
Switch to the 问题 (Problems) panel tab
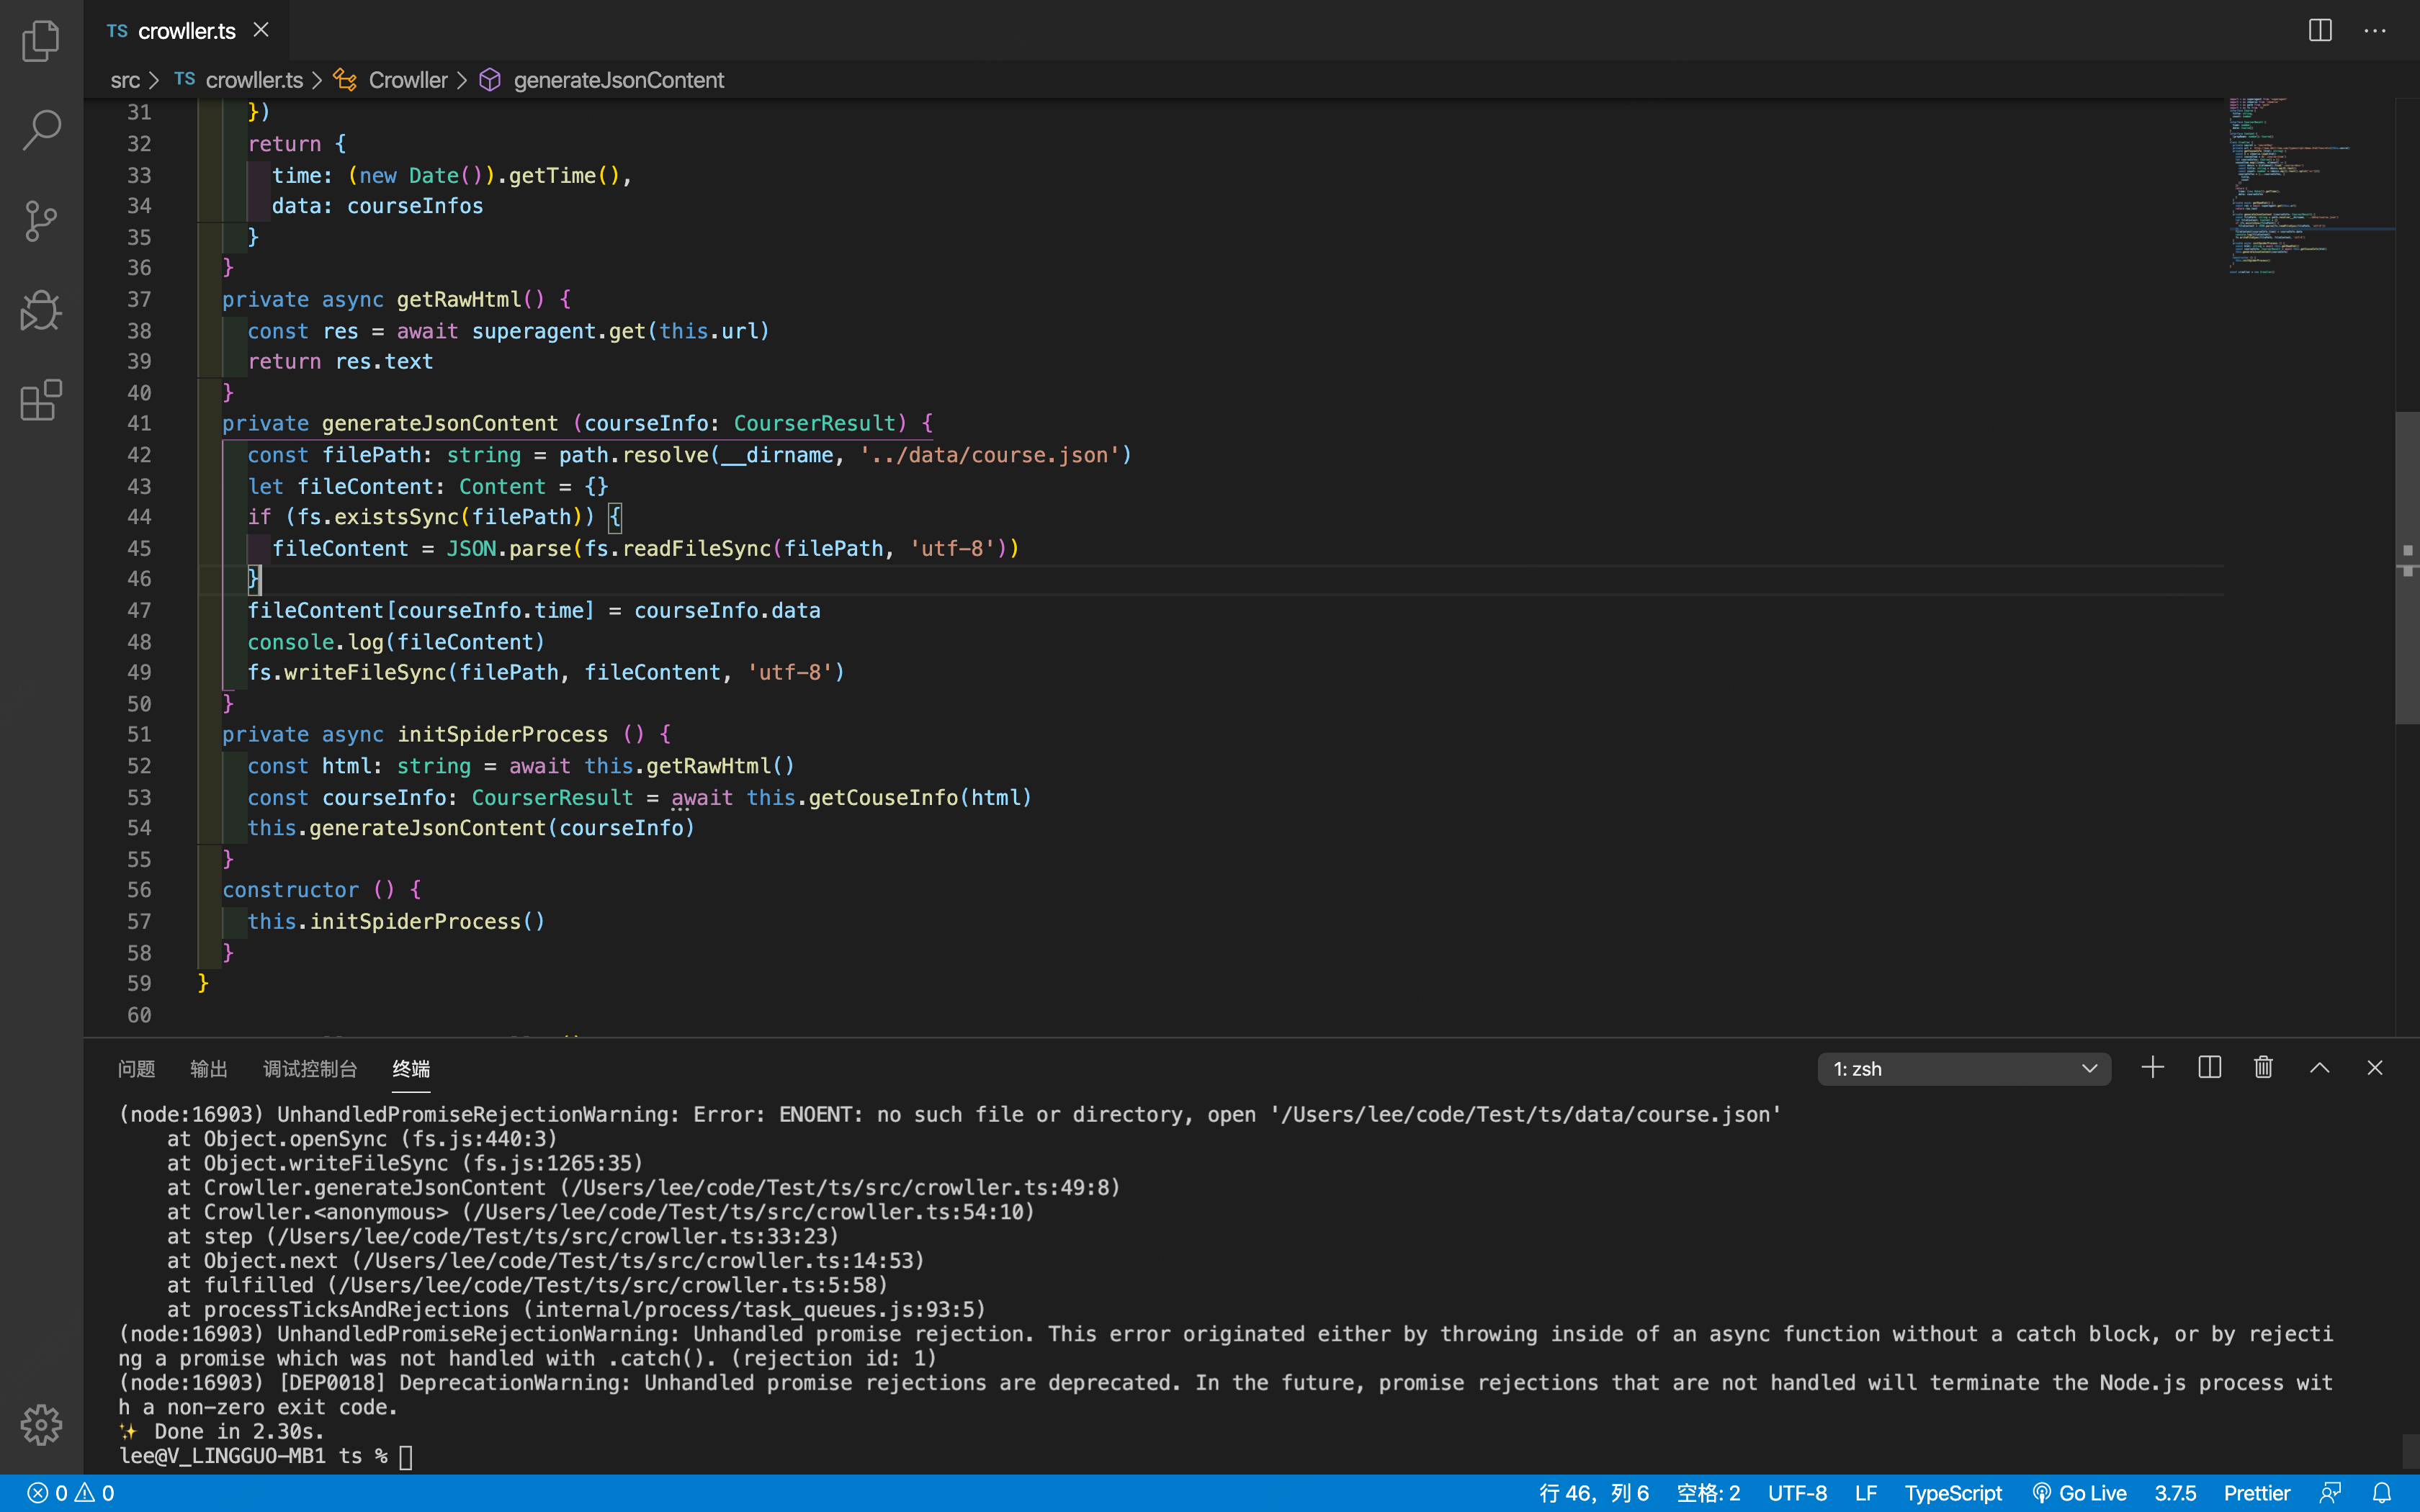click(136, 1069)
